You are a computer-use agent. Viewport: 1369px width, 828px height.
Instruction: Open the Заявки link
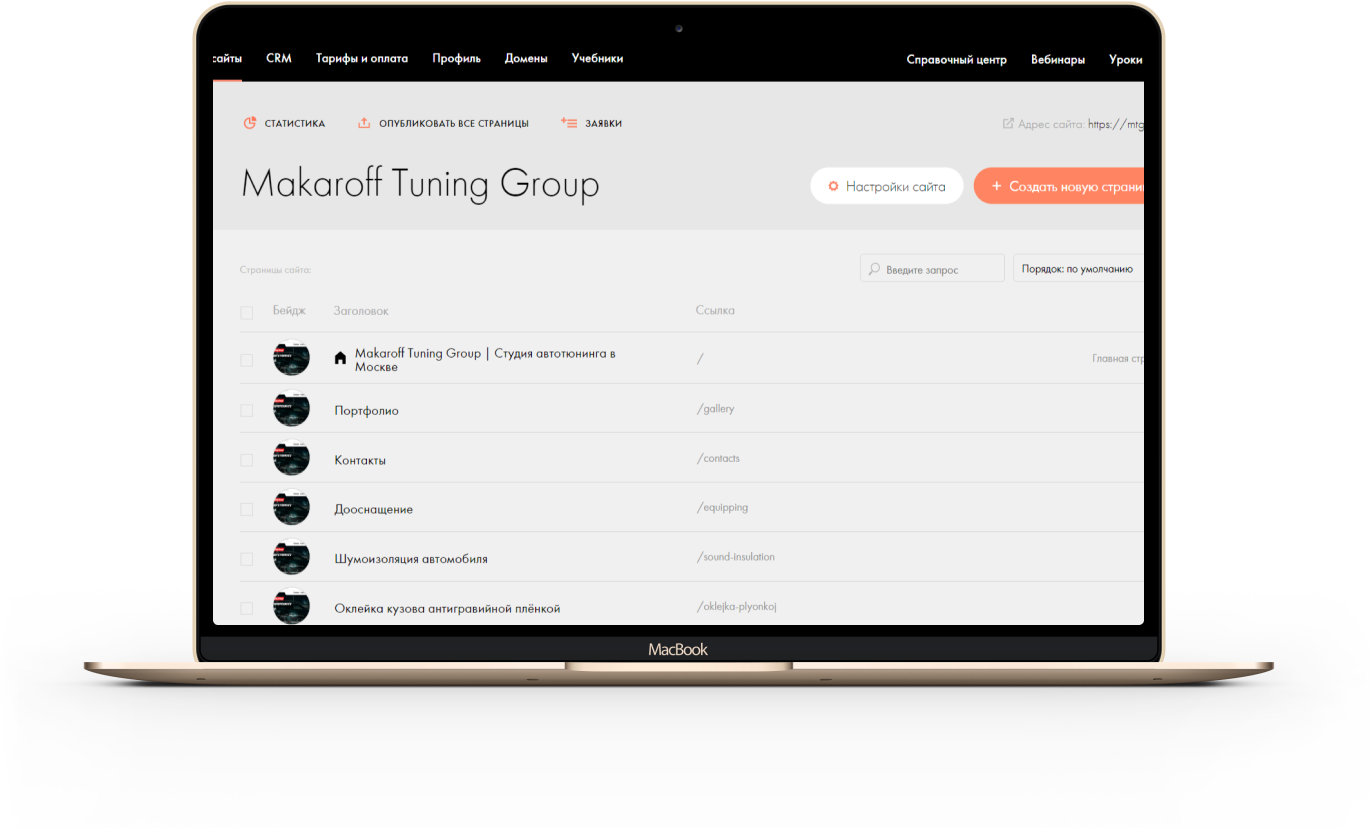(x=603, y=124)
